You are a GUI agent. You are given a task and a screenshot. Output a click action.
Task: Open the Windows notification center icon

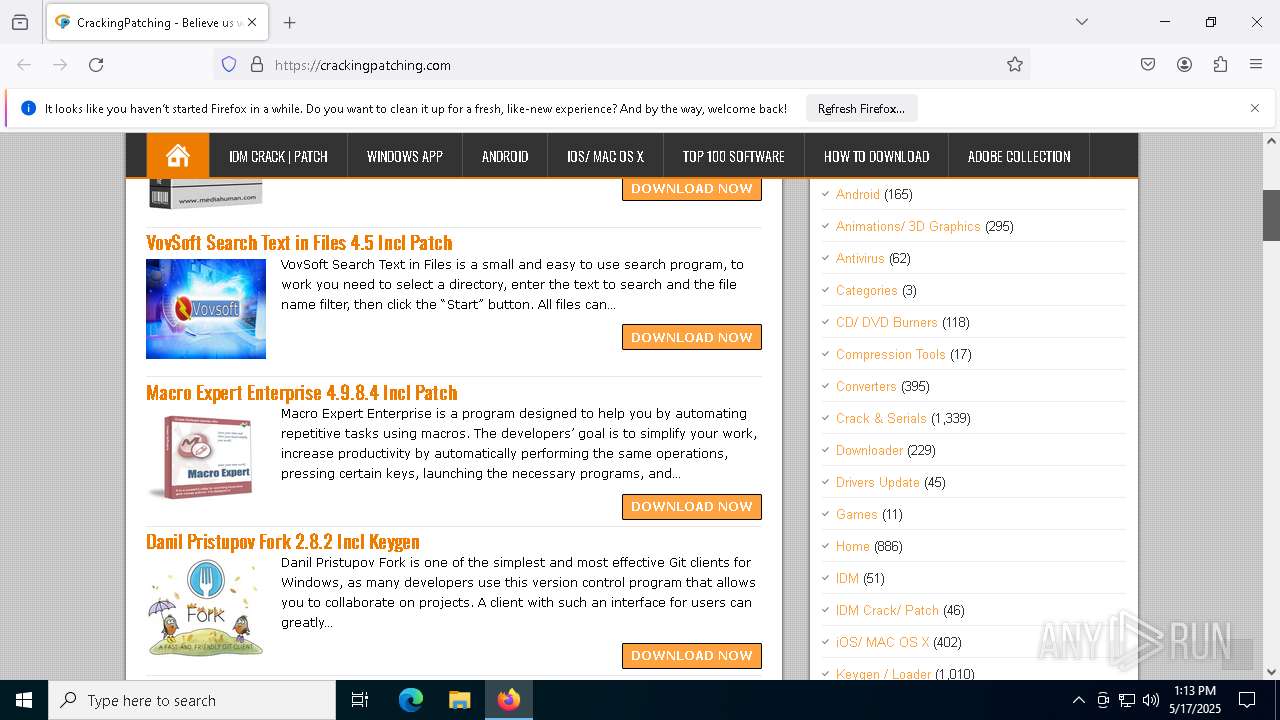coord(1247,700)
